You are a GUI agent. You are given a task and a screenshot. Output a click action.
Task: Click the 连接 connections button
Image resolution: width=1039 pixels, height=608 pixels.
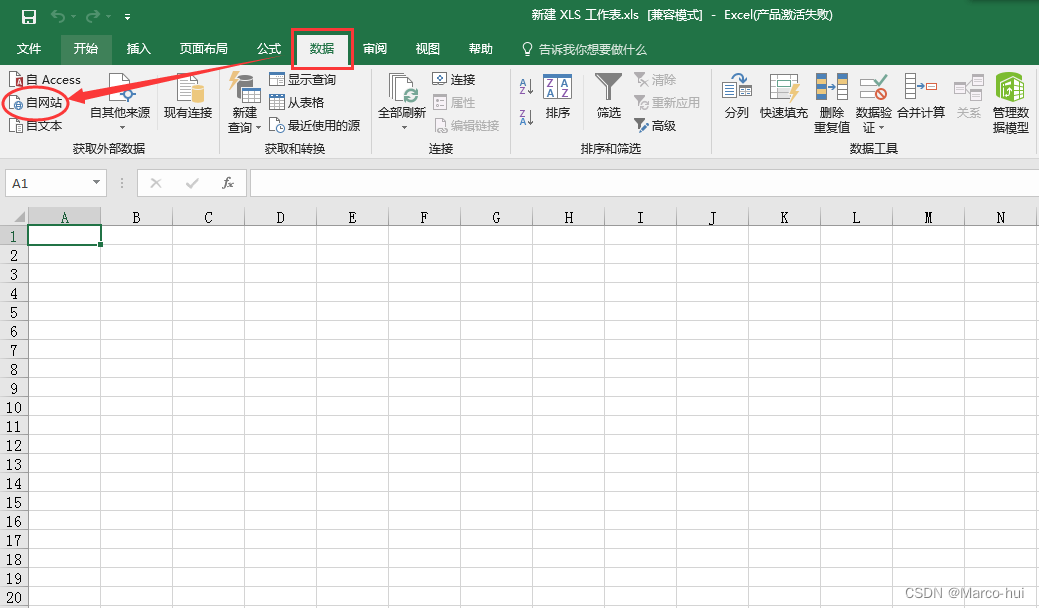coord(454,79)
